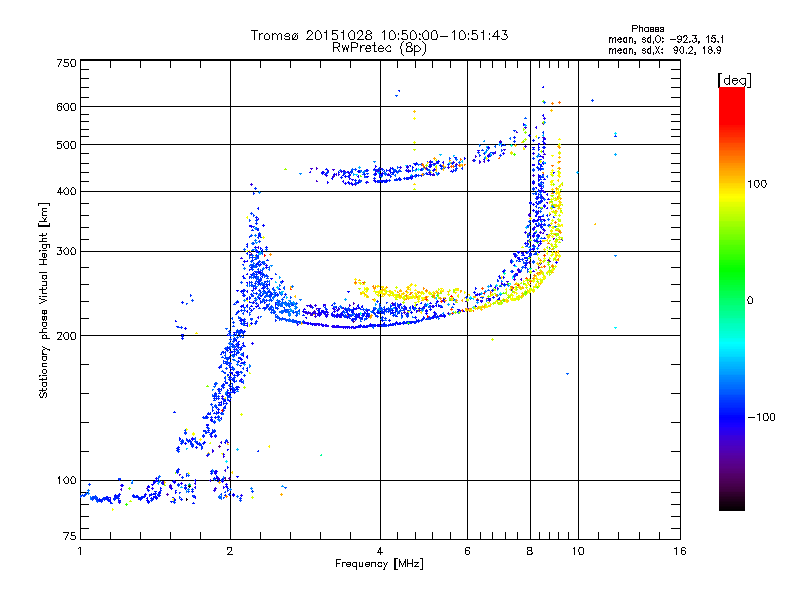
Task: Click the y-axis tick label '400'
Action: (x=67, y=191)
